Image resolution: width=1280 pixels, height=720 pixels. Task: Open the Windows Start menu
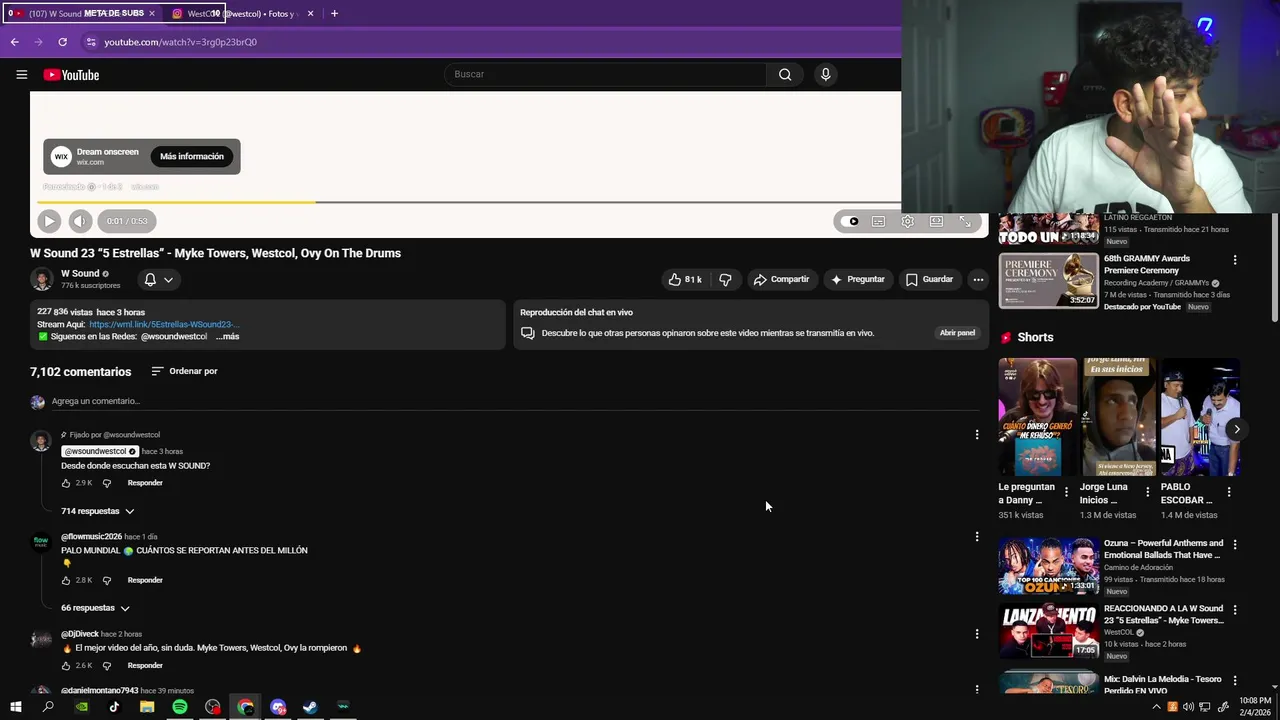pyautogui.click(x=15, y=707)
